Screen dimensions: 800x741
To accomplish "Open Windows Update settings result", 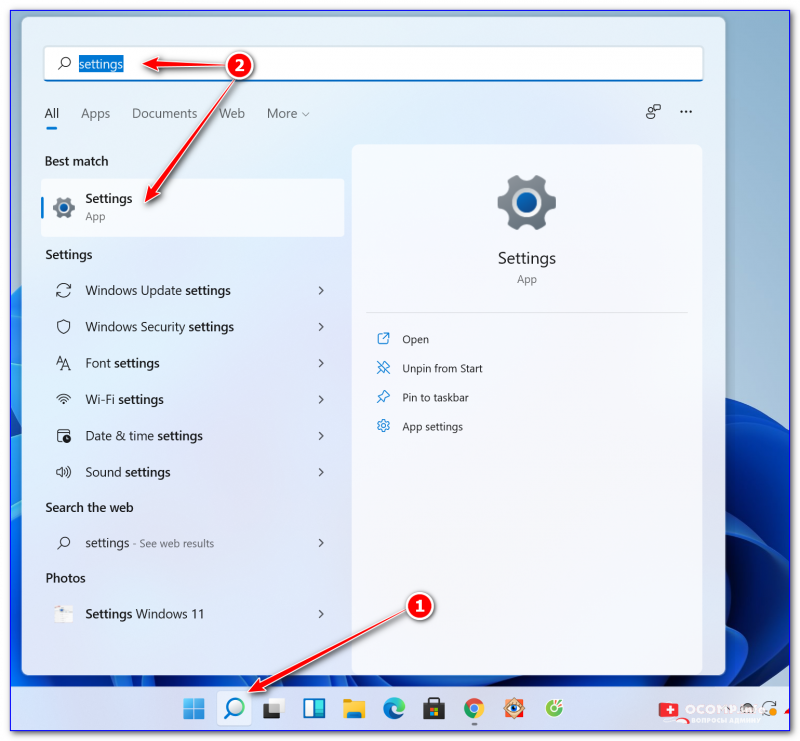I will tap(192, 290).
